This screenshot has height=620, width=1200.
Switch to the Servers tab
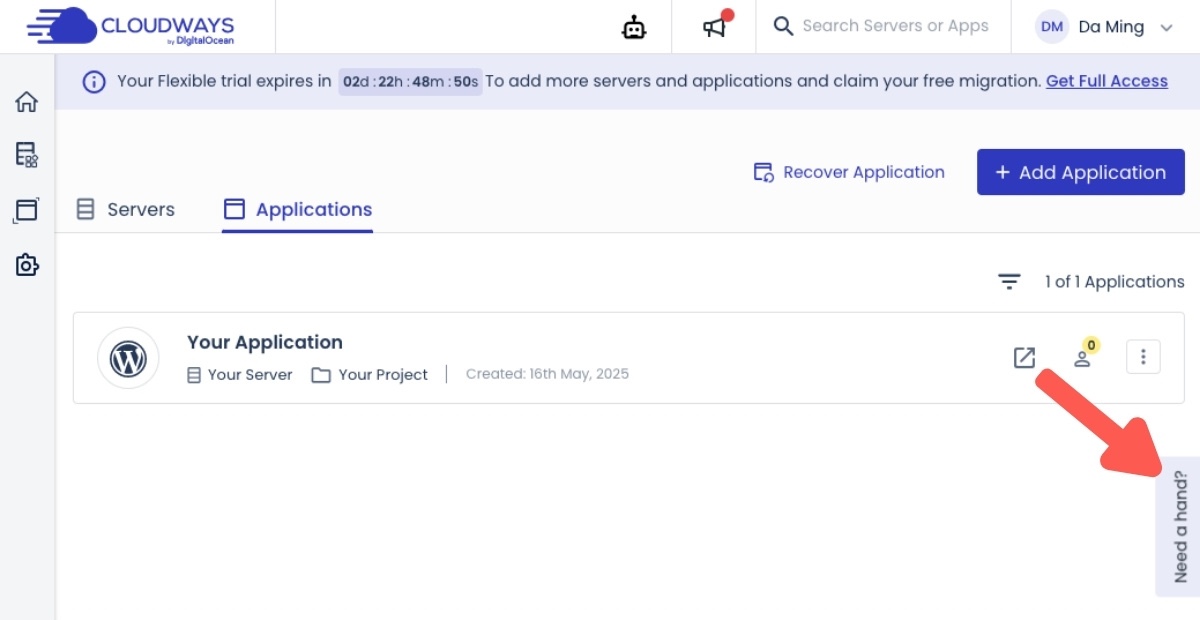pos(126,210)
